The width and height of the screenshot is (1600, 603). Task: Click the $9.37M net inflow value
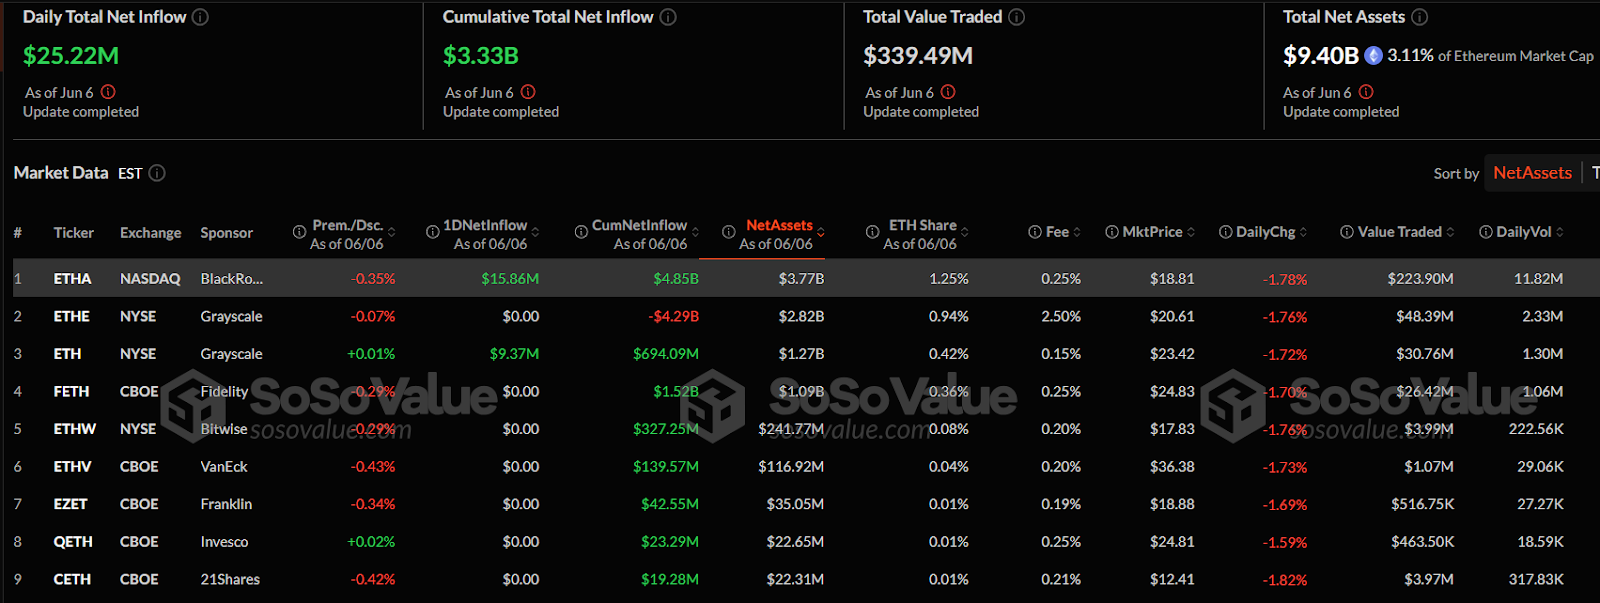click(x=514, y=354)
